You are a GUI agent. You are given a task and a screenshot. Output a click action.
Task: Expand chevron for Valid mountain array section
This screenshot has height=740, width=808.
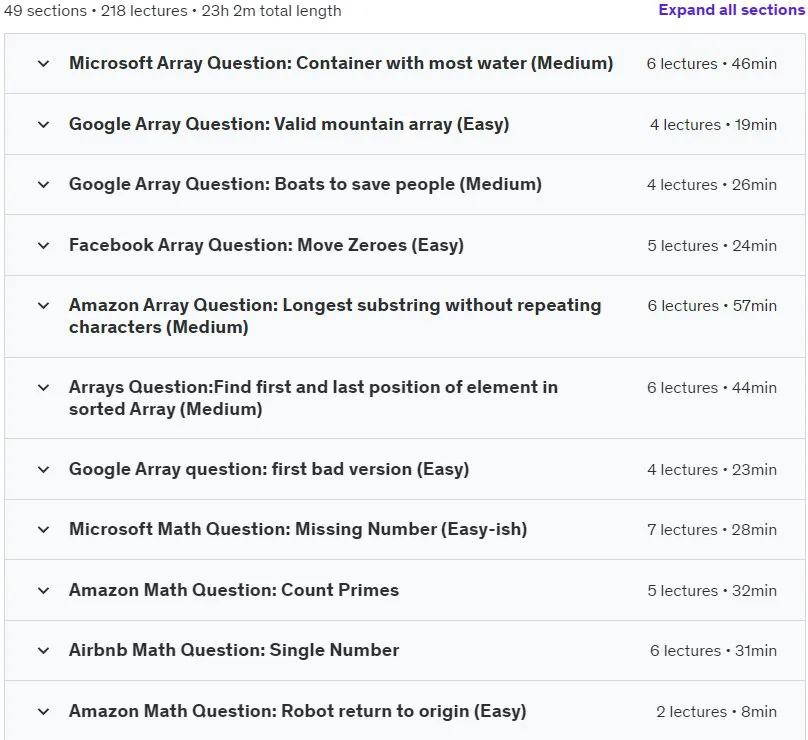pos(44,124)
